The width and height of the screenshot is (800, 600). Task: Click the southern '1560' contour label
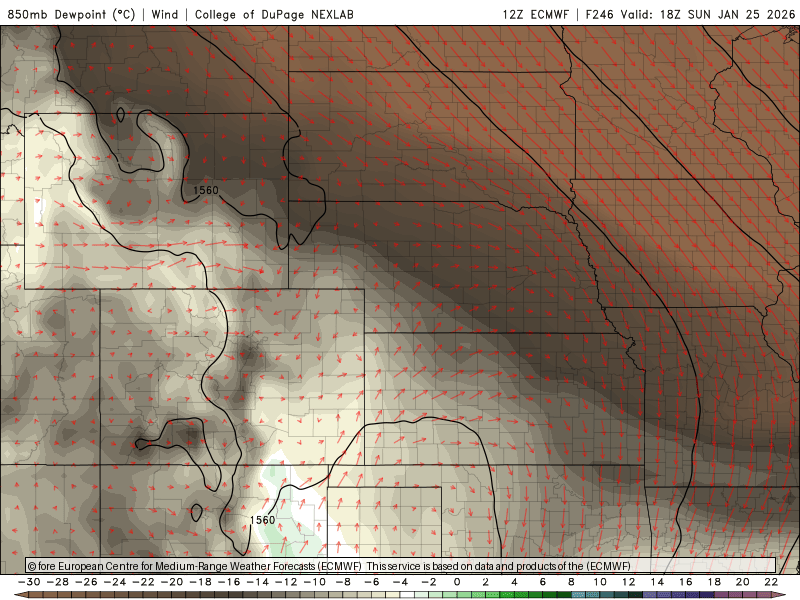[x=262, y=520]
